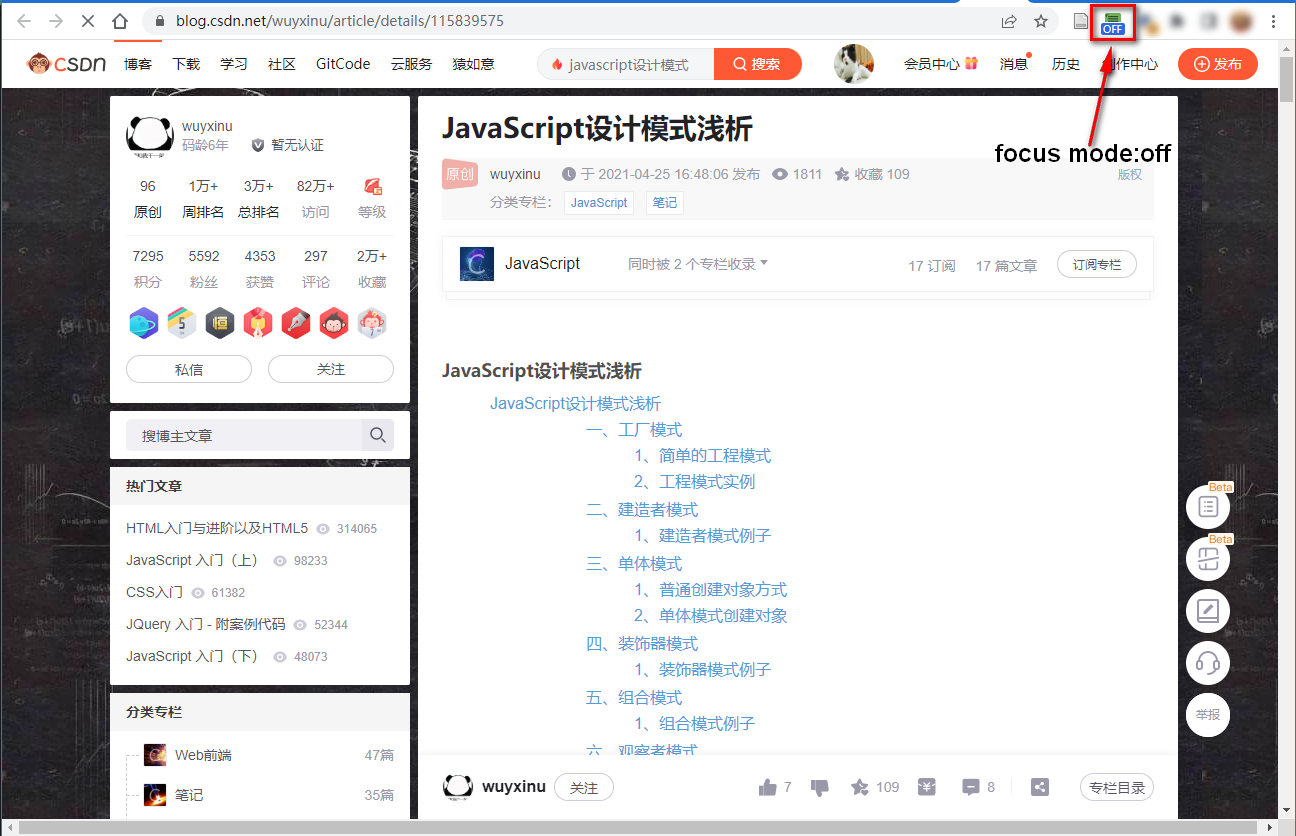Click the JavaScript column thumbnail

point(477,264)
